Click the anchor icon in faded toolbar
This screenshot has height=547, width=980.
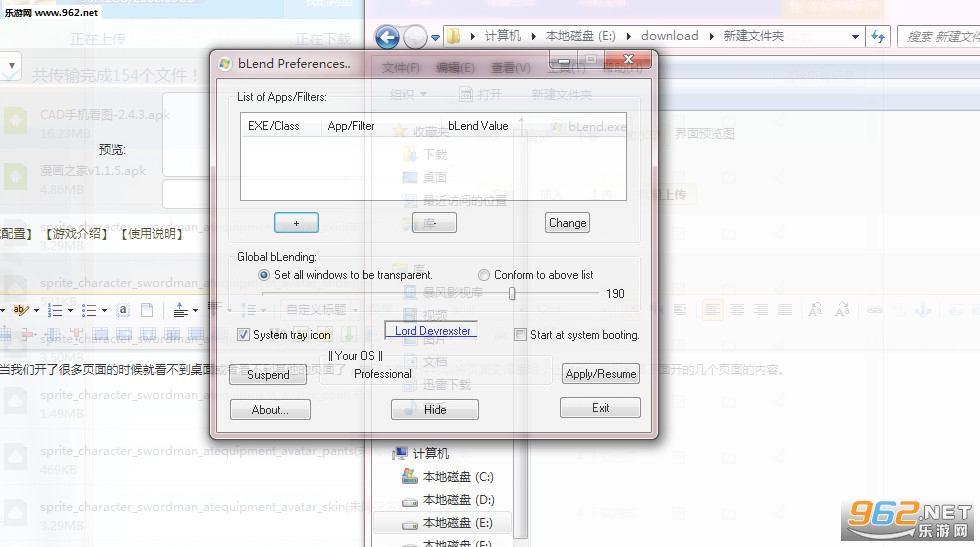coord(922,309)
